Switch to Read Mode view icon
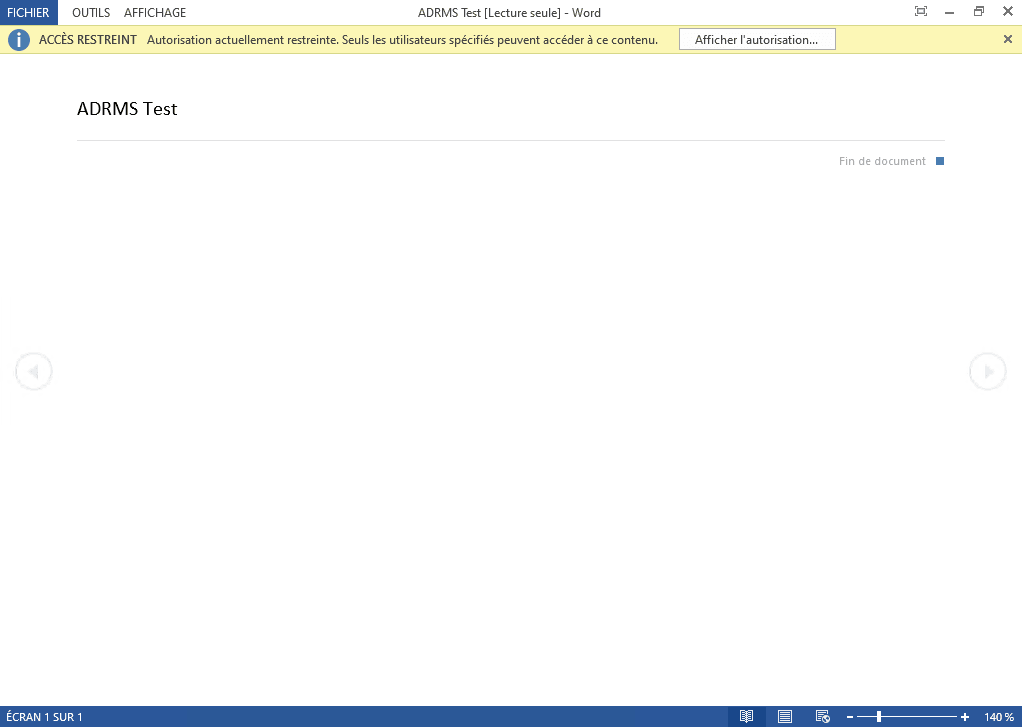Viewport: 1022px width, 727px height. pyautogui.click(x=746, y=717)
